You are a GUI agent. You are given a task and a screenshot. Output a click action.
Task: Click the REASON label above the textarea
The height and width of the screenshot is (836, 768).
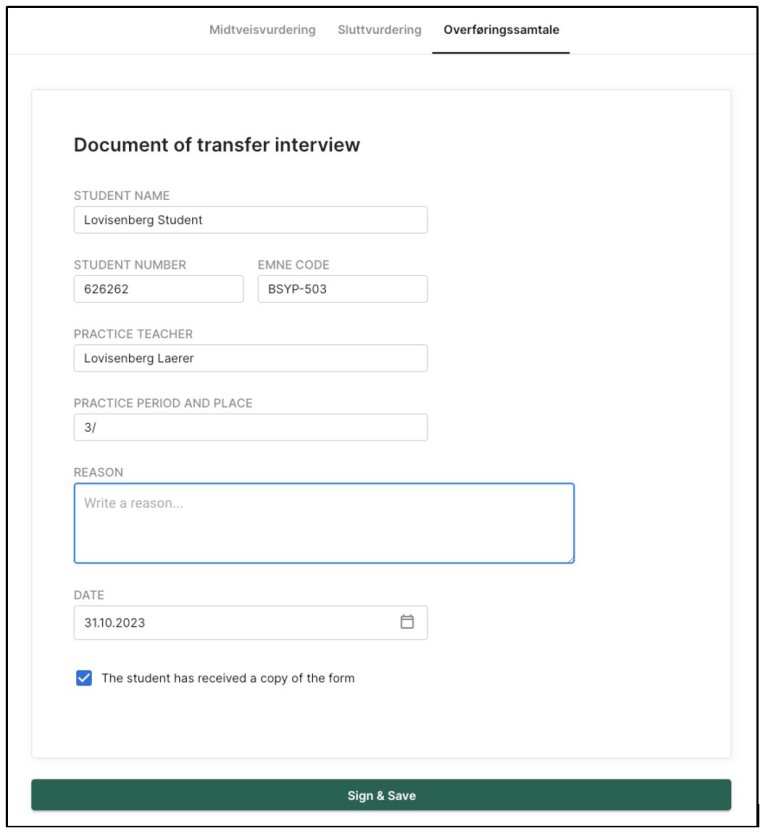pyautogui.click(x=99, y=472)
